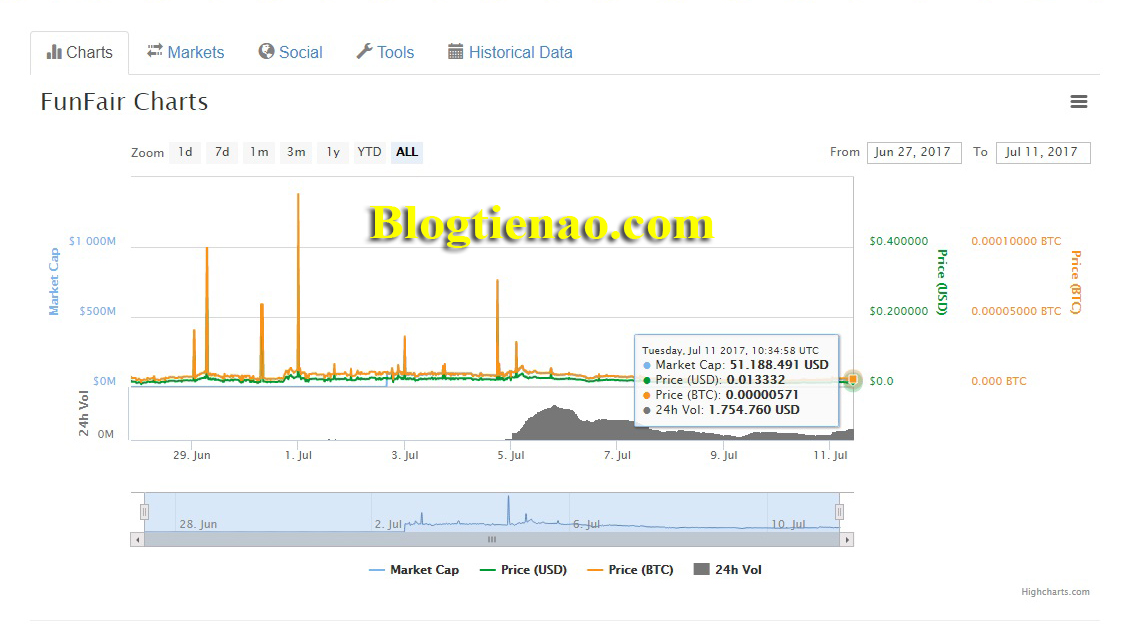Image resolution: width=1147 pixels, height=624 pixels.
Task: Click the FunFair Charts title
Action: (124, 102)
